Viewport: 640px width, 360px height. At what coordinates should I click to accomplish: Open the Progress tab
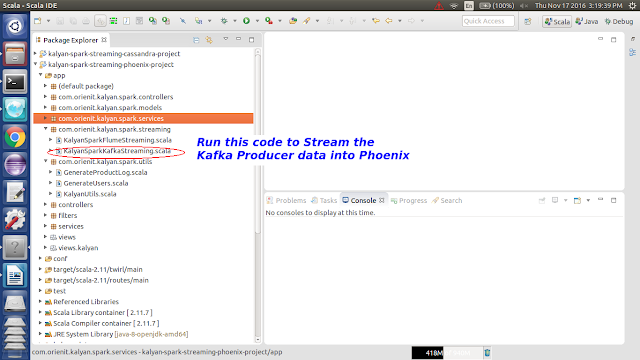(x=409, y=200)
